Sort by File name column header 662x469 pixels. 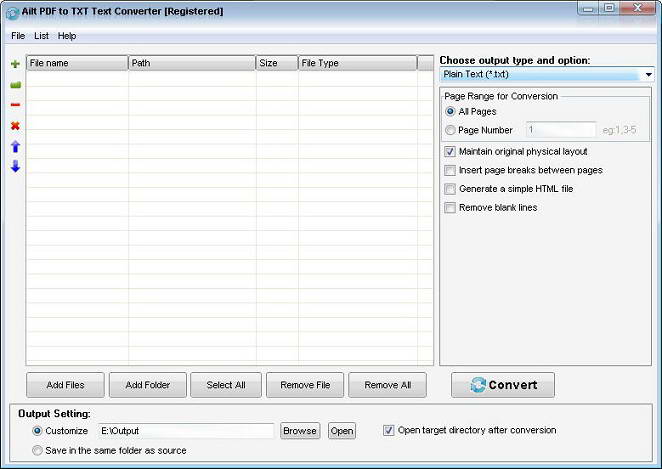[77, 63]
